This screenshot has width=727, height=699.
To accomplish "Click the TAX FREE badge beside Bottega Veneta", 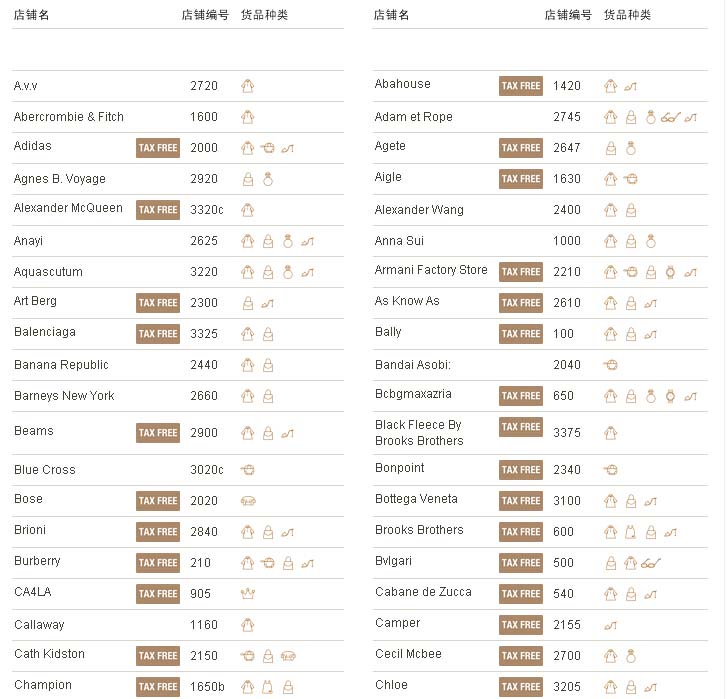I will click(x=520, y=501).
